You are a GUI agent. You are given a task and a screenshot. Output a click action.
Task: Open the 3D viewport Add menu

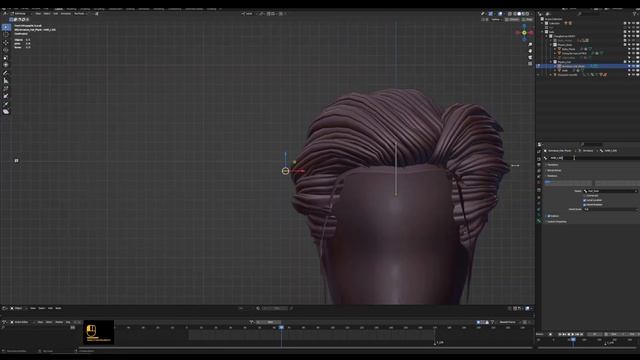(x=56, y=13)
